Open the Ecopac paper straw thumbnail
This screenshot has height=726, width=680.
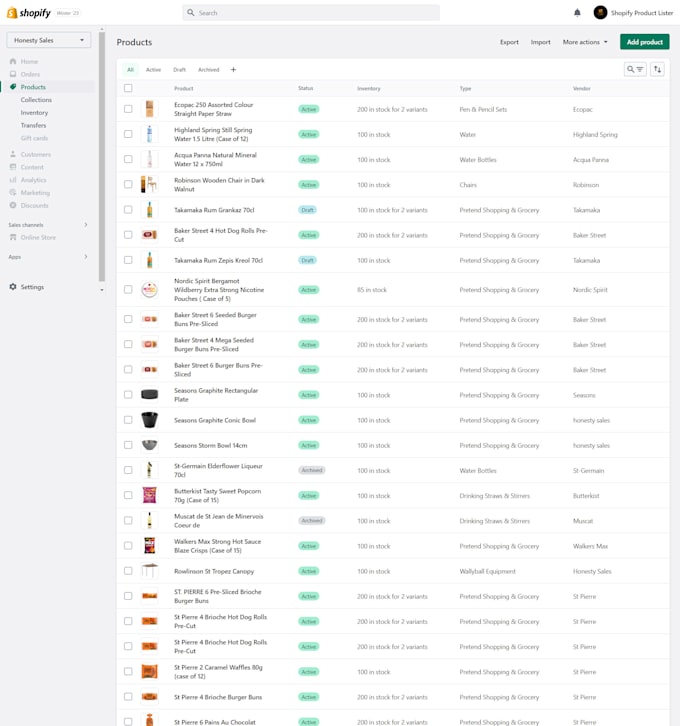(150, 109)
